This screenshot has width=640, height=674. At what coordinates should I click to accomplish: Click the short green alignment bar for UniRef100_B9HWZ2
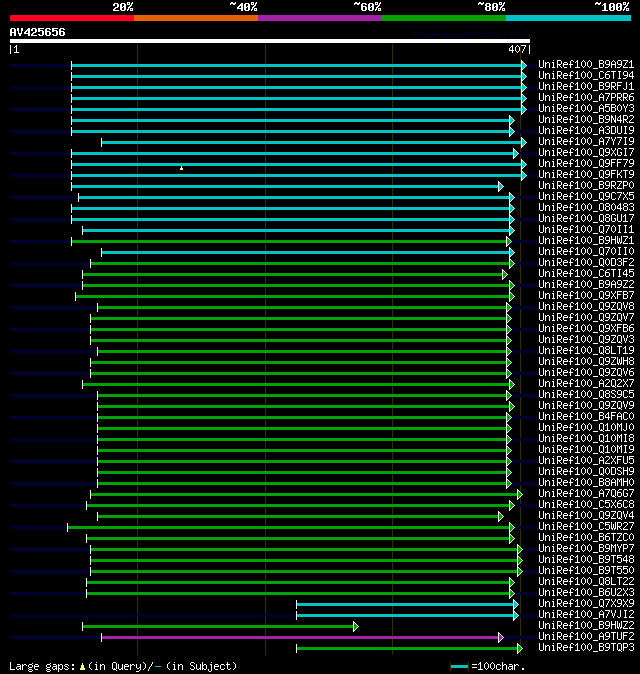click(x=218, y=626)
